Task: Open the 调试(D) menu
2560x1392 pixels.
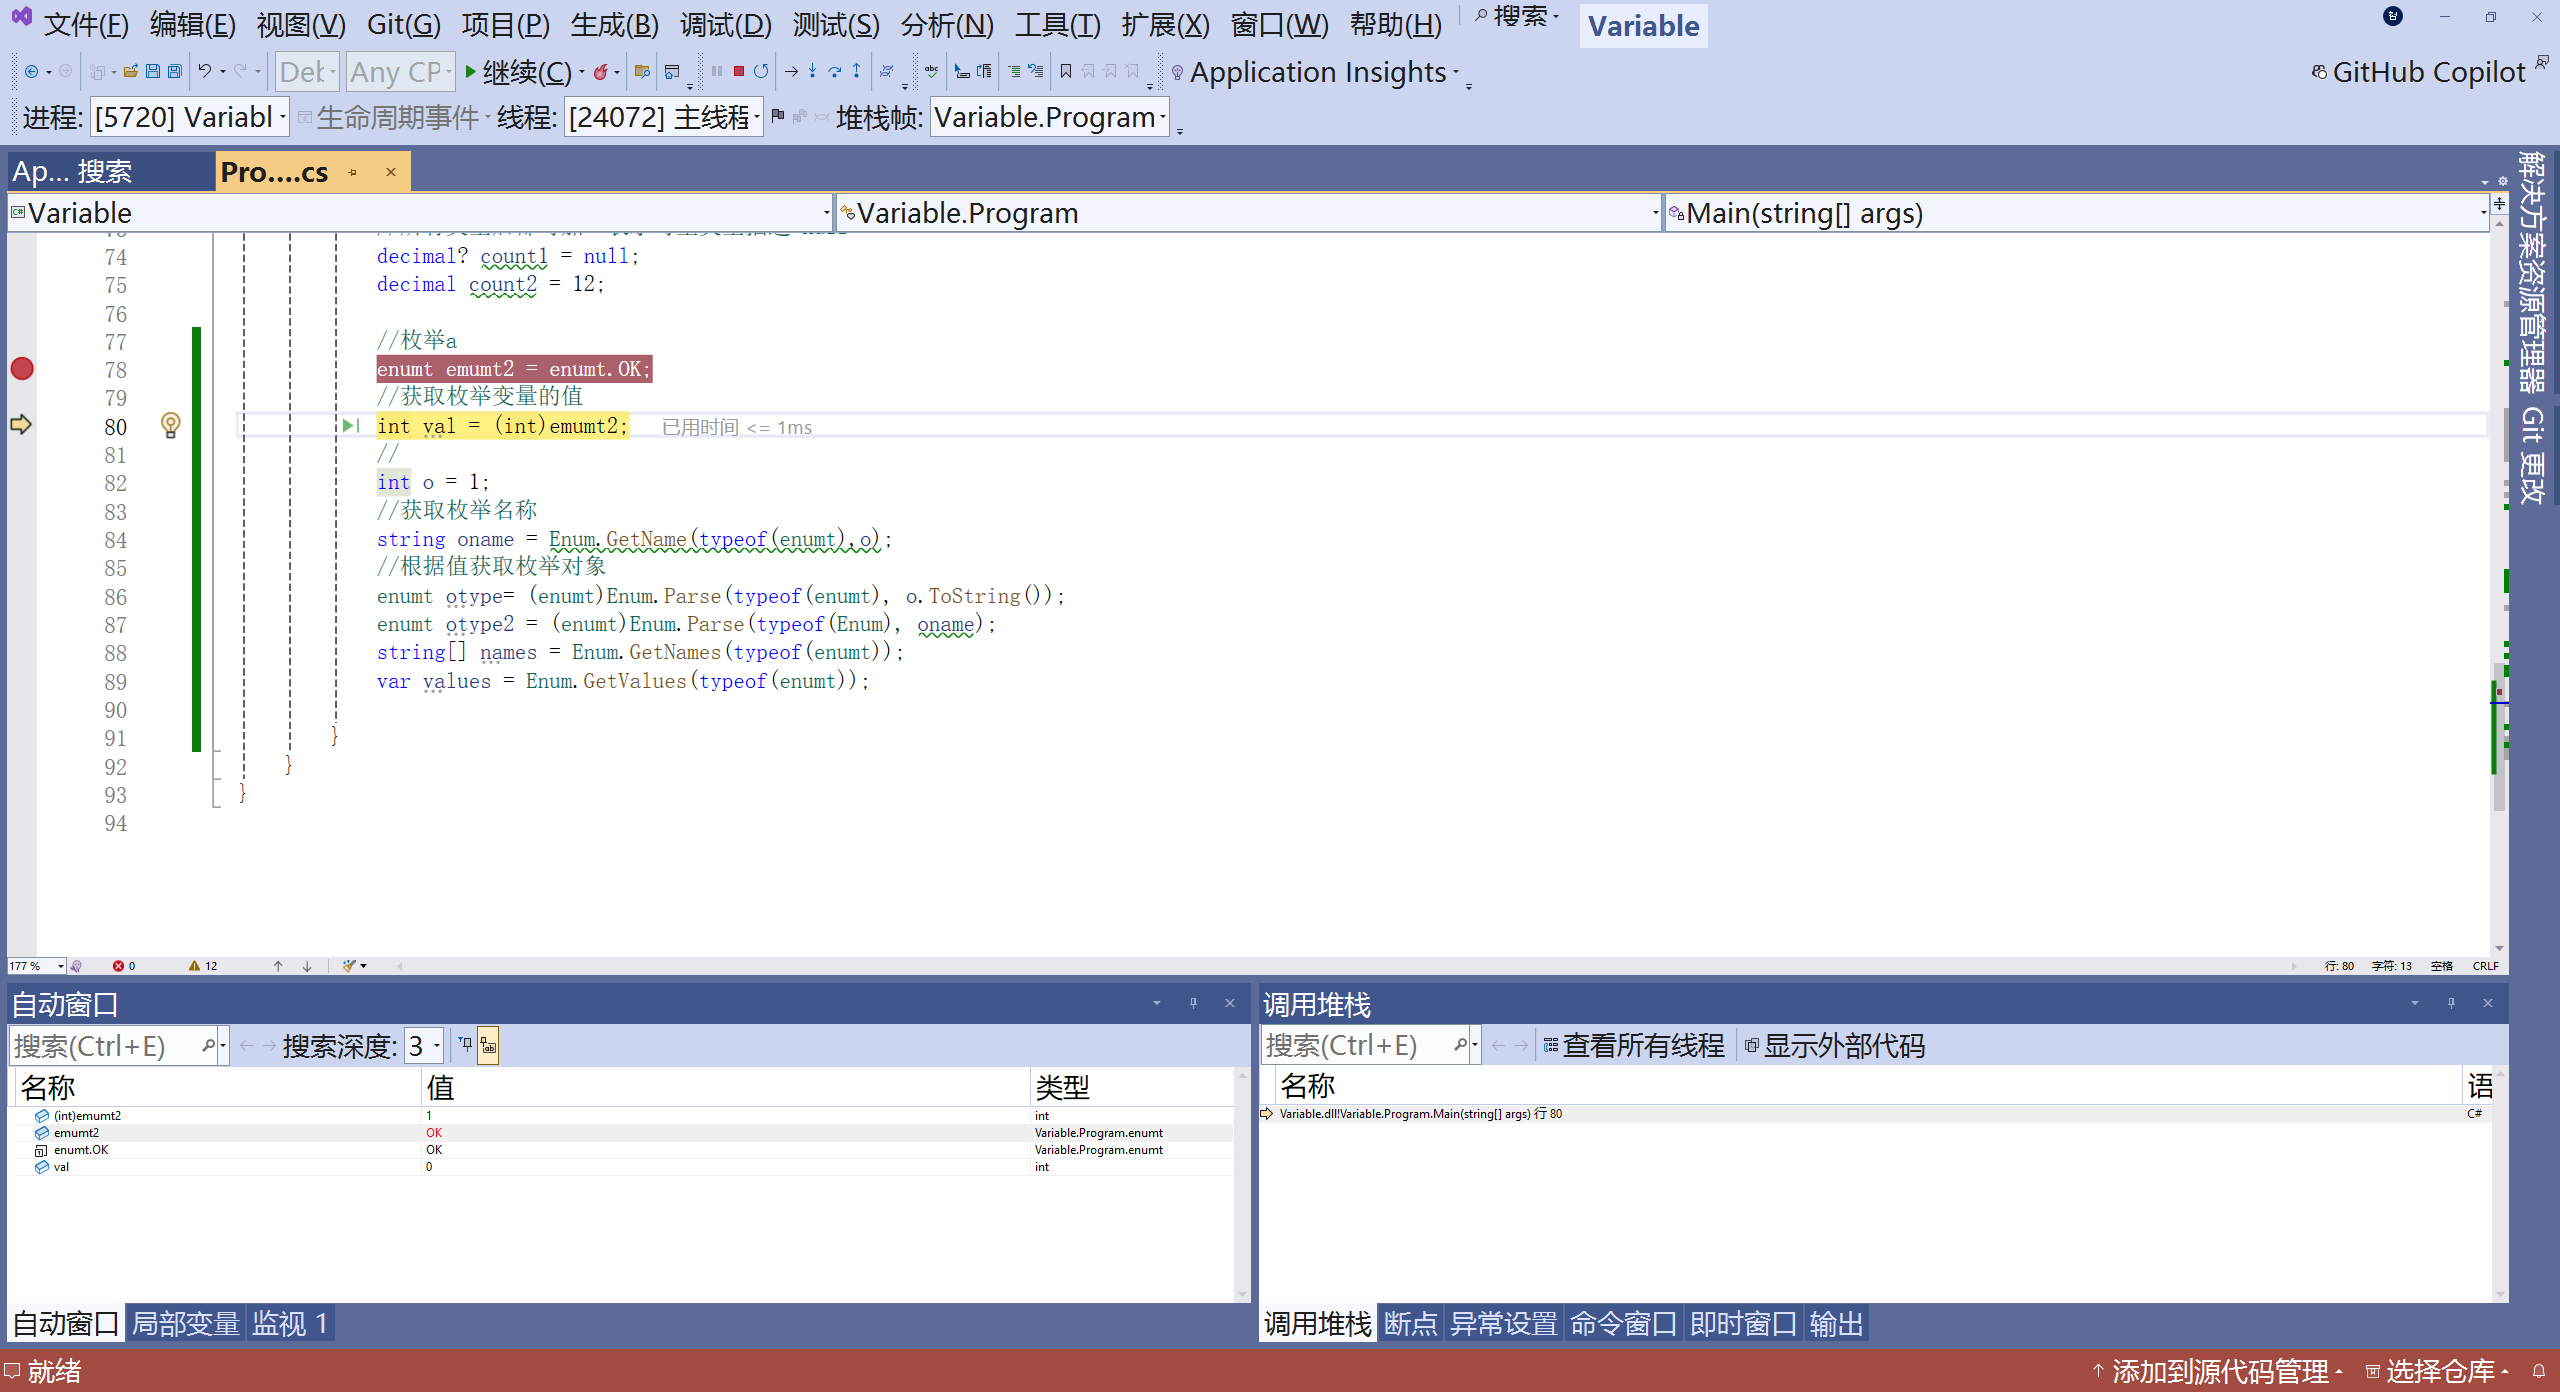Action: [x=725, y=25]
